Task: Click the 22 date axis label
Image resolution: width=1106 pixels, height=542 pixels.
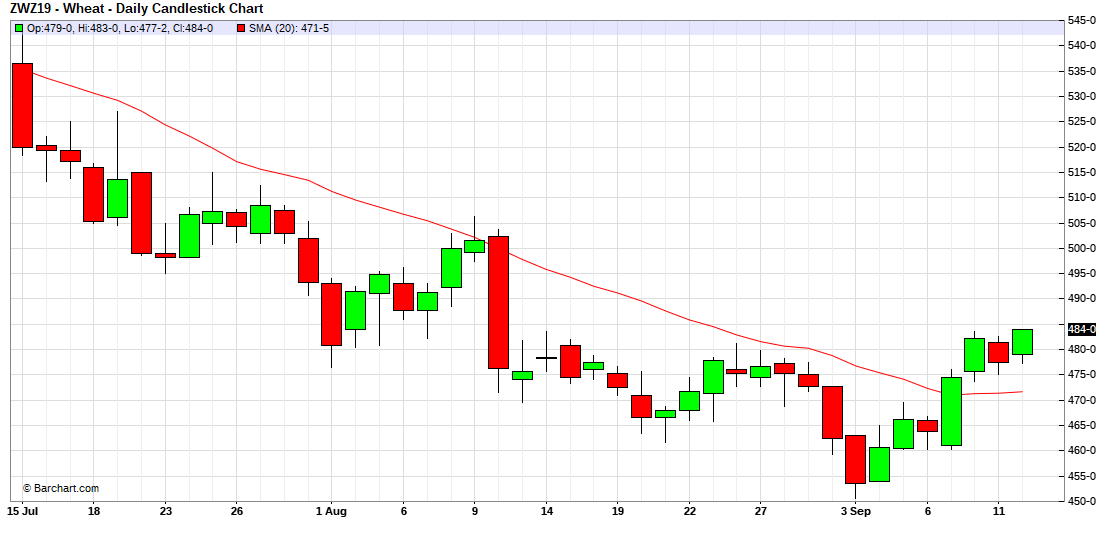Action: (x=690, y=511)
